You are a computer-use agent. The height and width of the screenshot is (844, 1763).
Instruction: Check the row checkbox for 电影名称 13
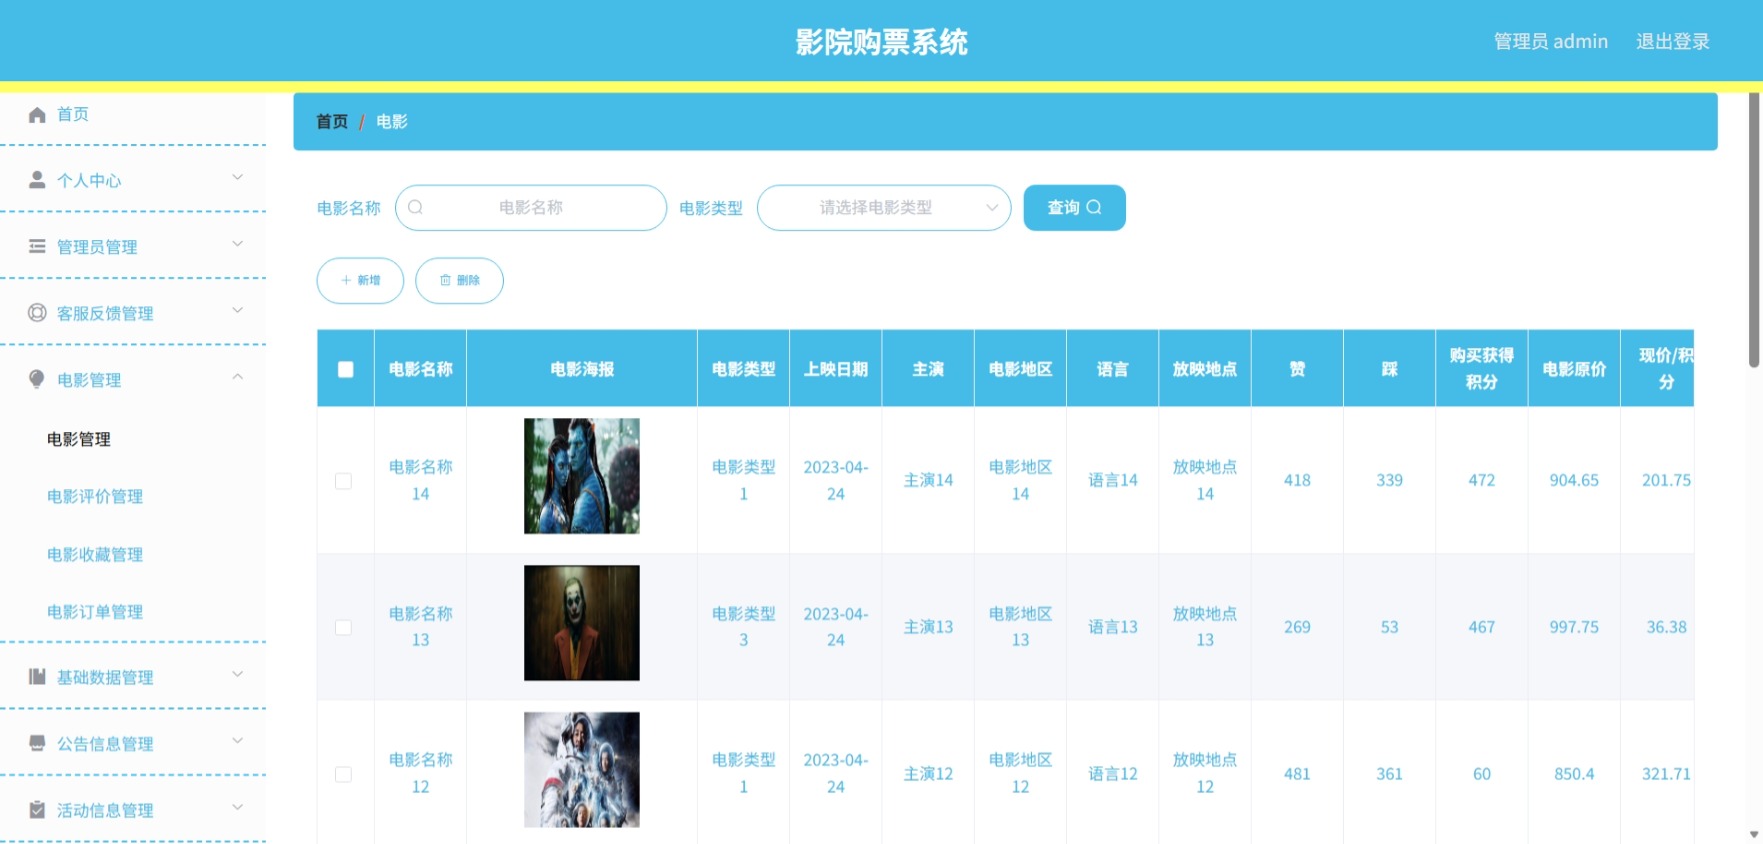pyautogui.click(x=343, y=627)
